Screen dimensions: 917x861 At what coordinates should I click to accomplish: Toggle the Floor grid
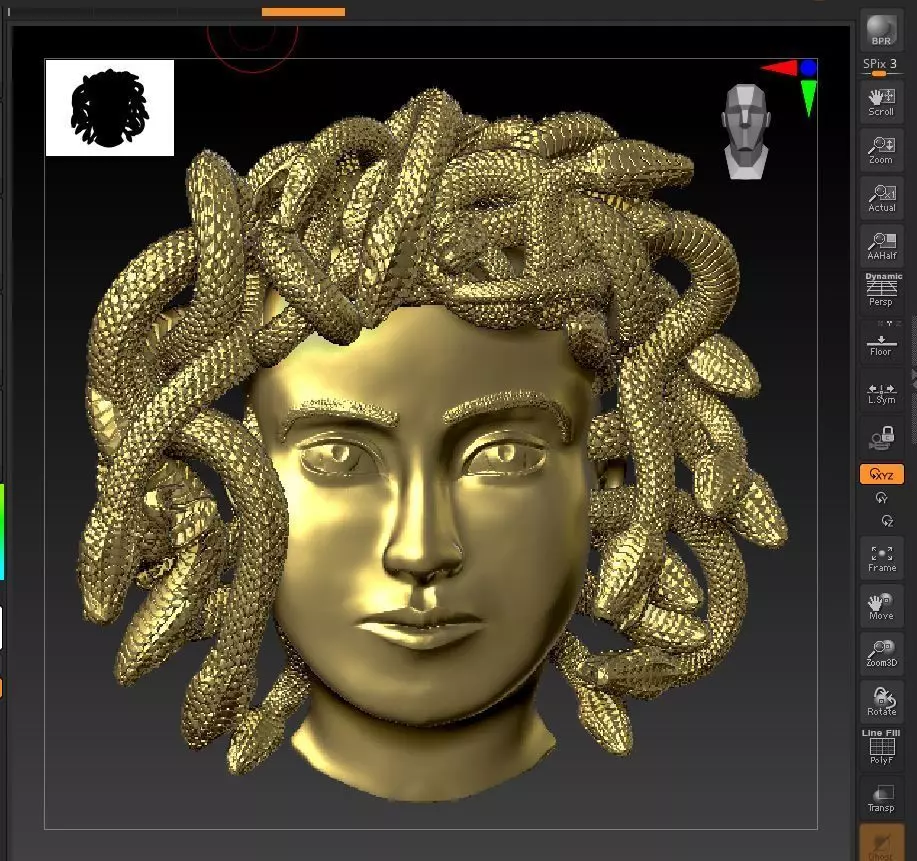point(881,343)
